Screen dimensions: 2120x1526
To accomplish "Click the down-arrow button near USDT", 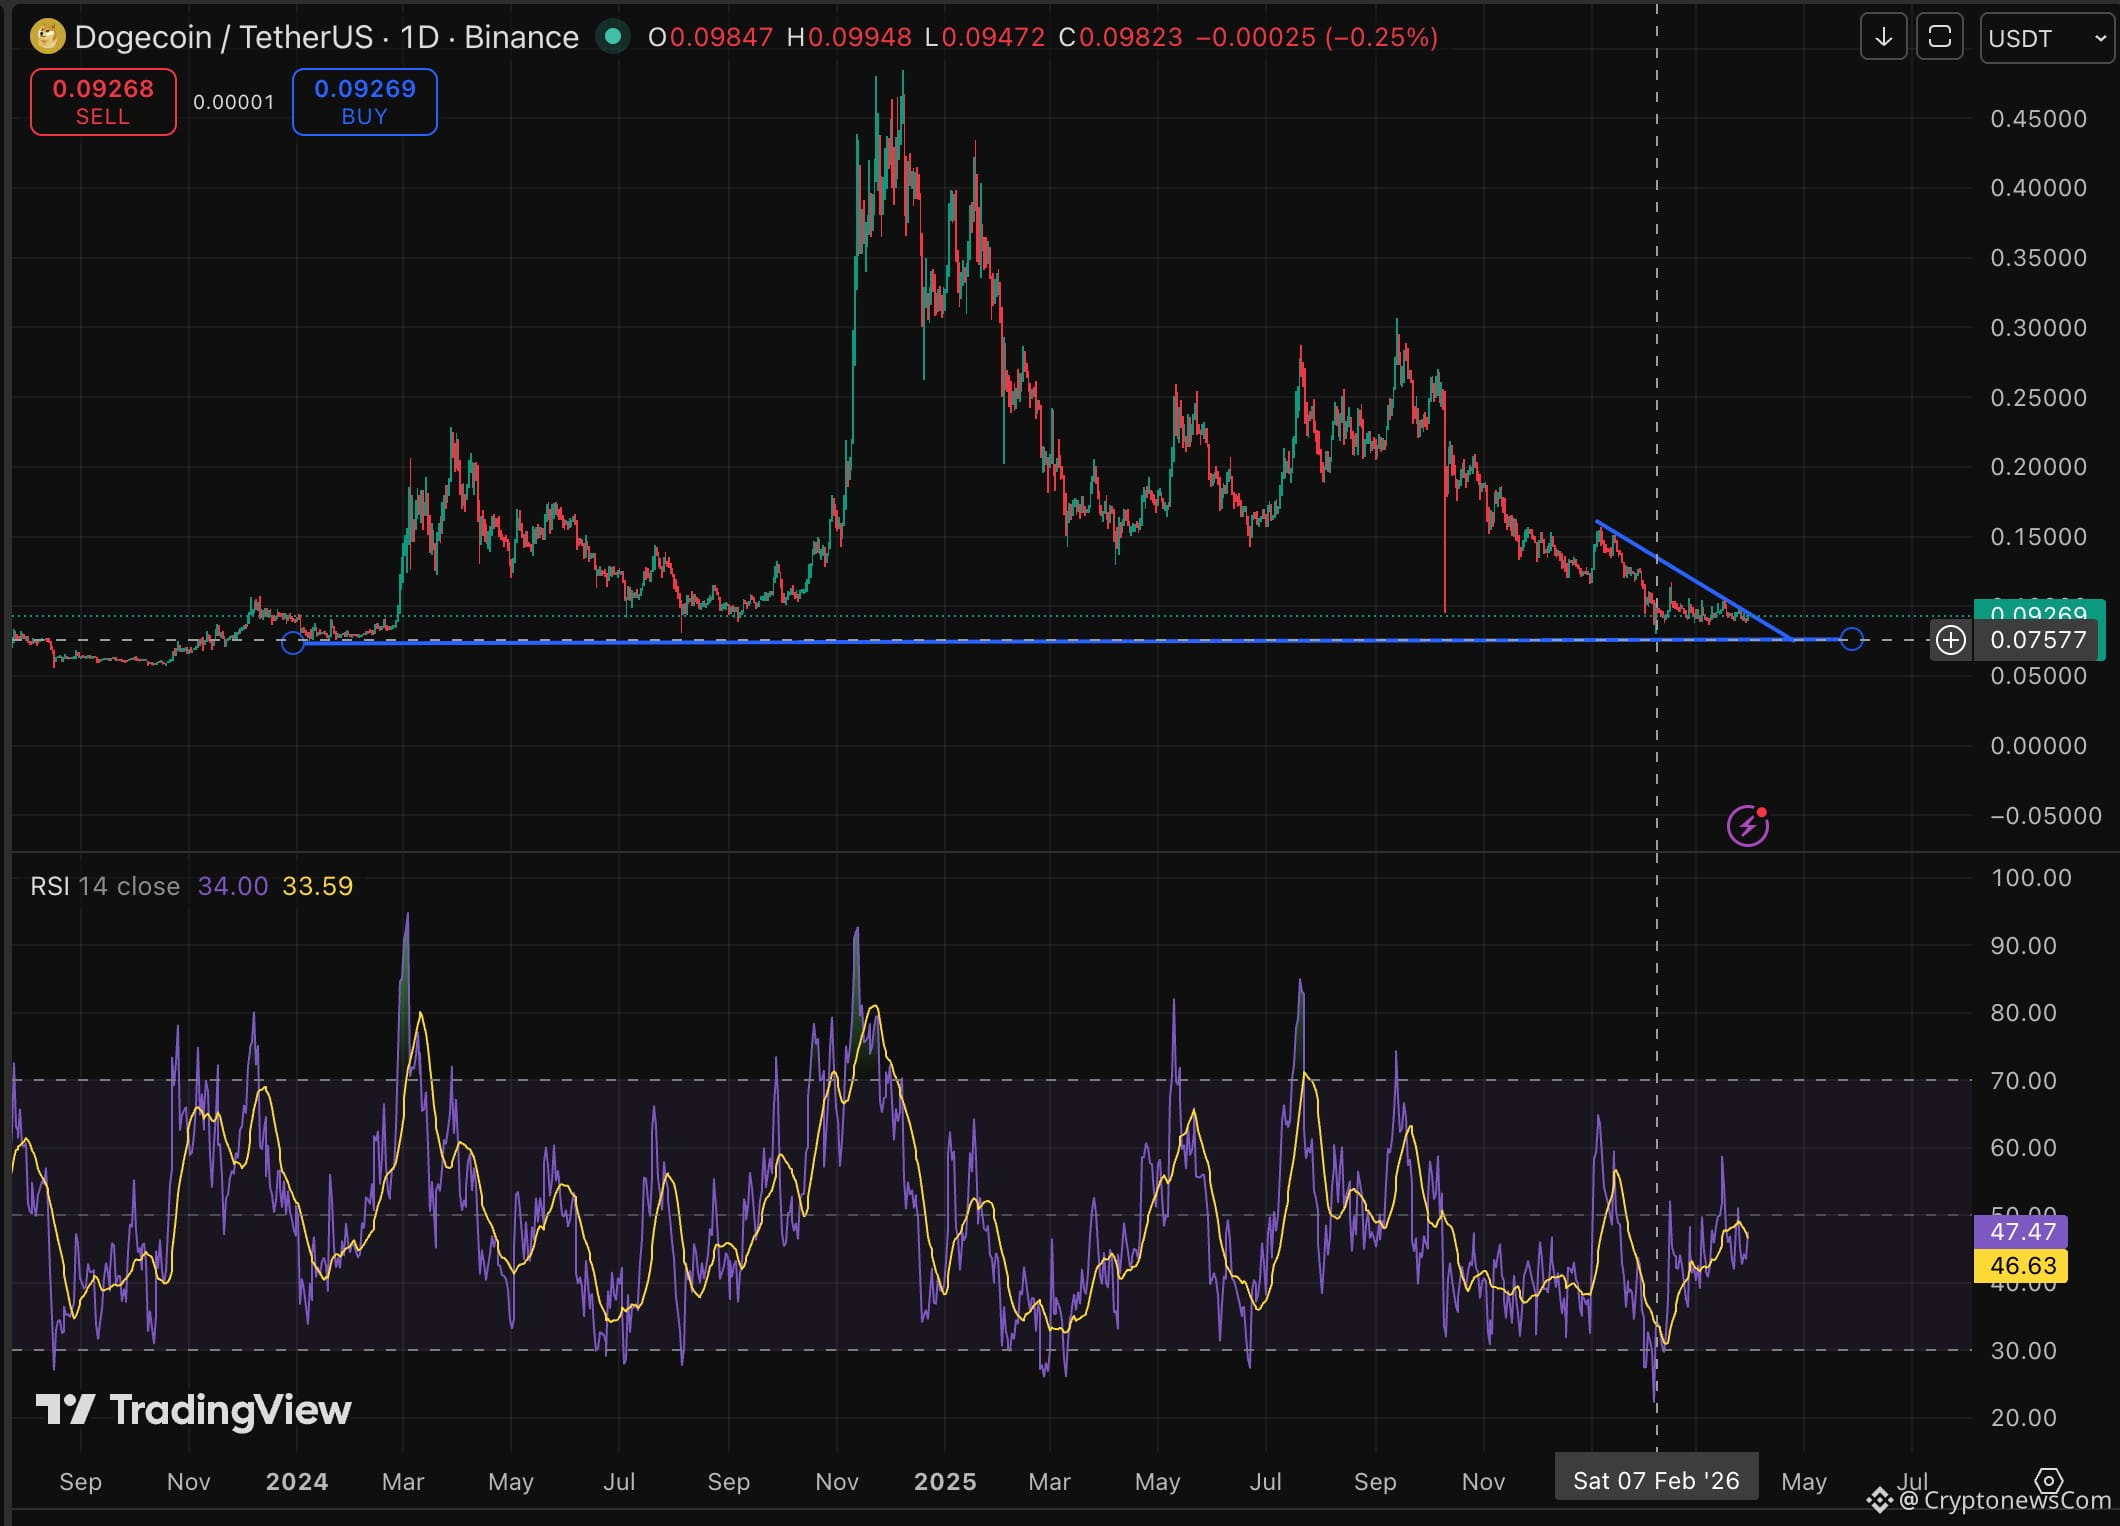I will tap(1883, 38).
